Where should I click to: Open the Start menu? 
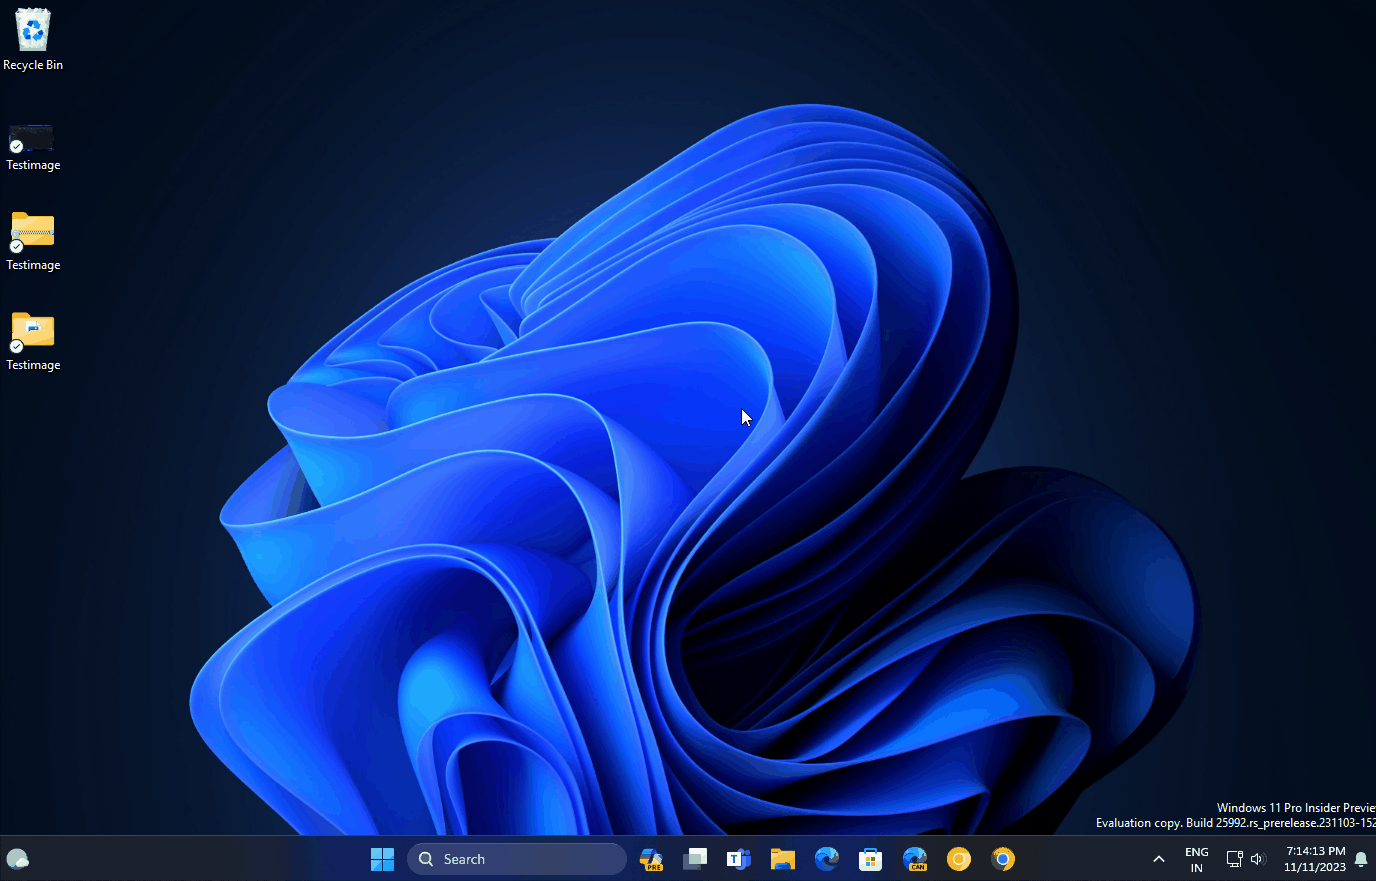382,859
